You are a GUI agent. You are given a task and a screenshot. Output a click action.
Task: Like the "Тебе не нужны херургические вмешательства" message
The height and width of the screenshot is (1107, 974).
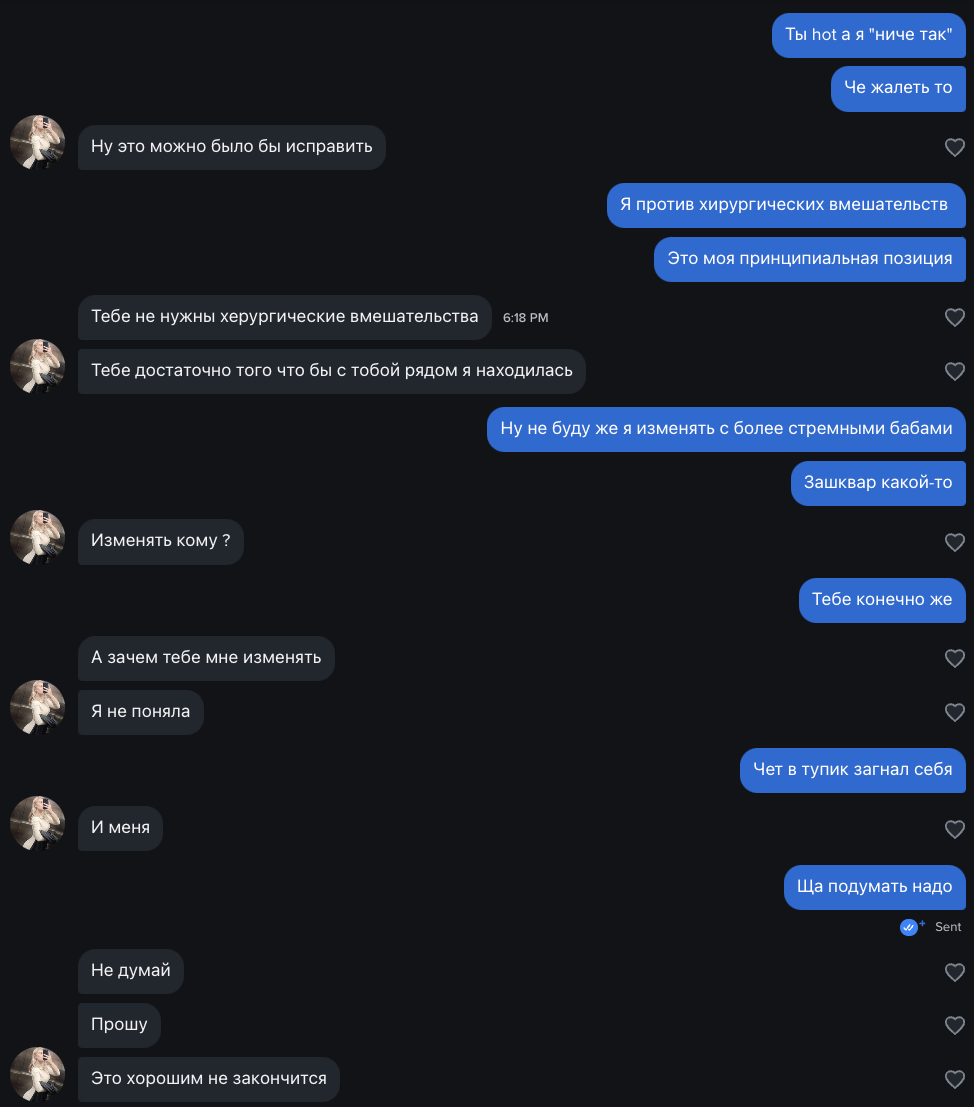(x=955, y=318)
